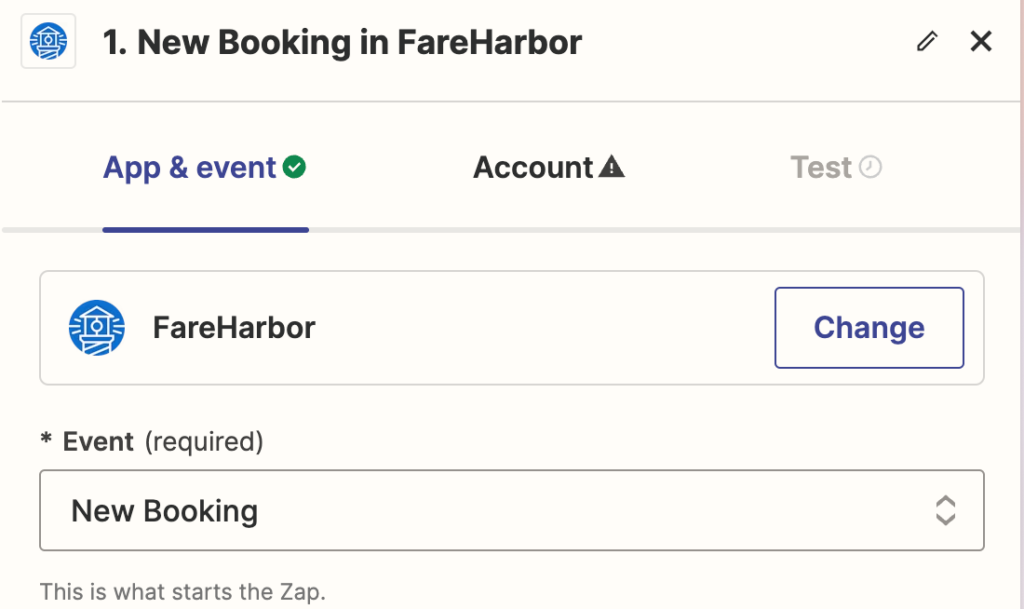Click the FareHarbor lighthouse icon in app card

point(97,328)
